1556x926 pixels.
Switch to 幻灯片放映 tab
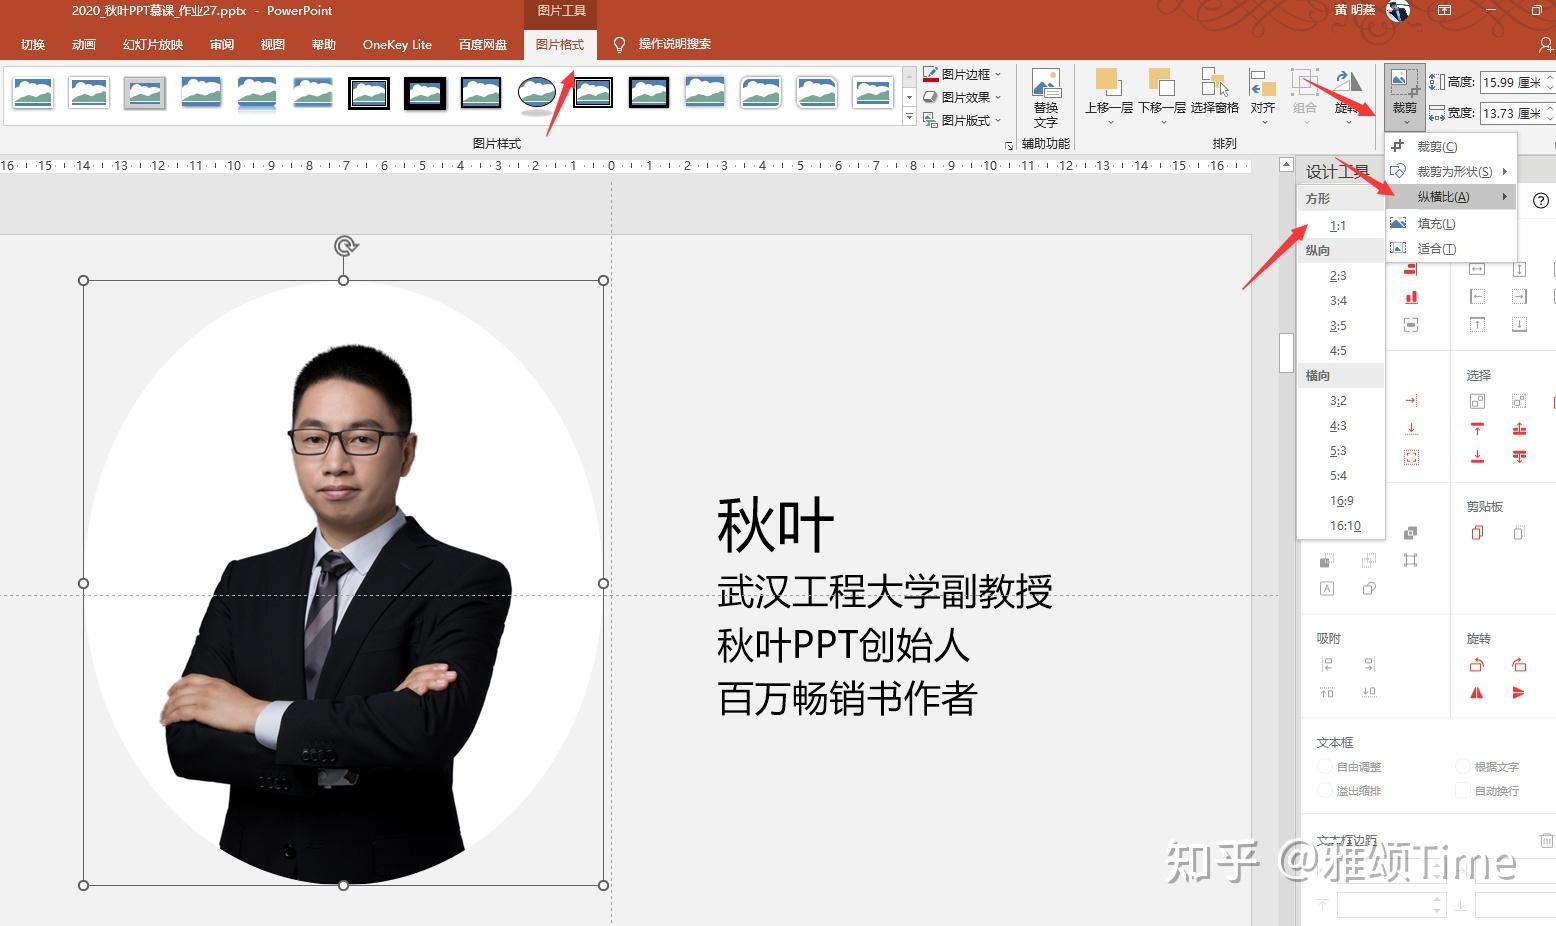tap(153, 44)
